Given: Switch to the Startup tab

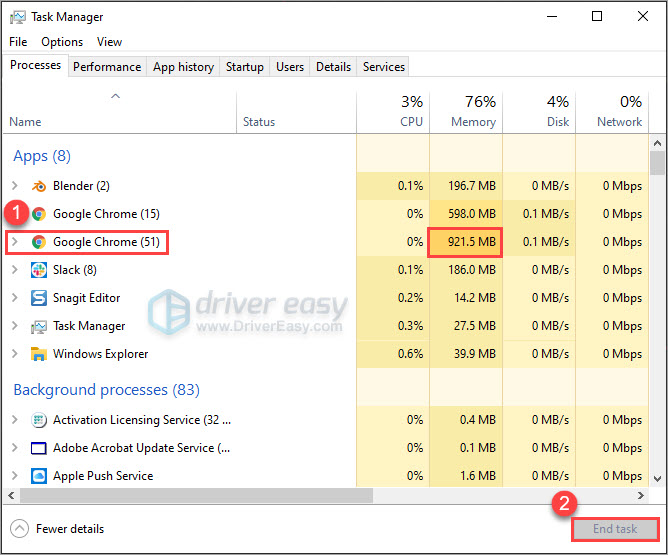Looking at the screenshot, I should click(245, 67).
